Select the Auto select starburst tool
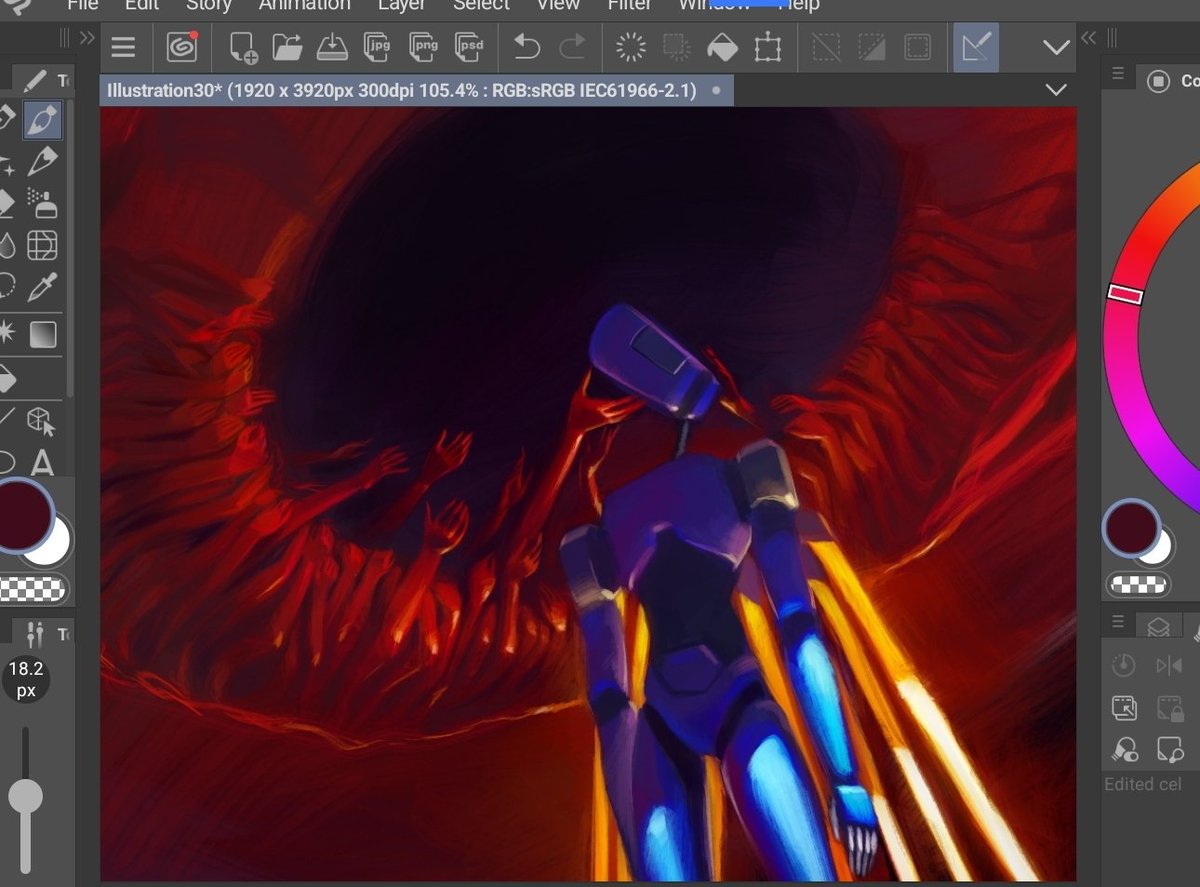Screen dimensions: 1200x887 (x=6, y=334)
